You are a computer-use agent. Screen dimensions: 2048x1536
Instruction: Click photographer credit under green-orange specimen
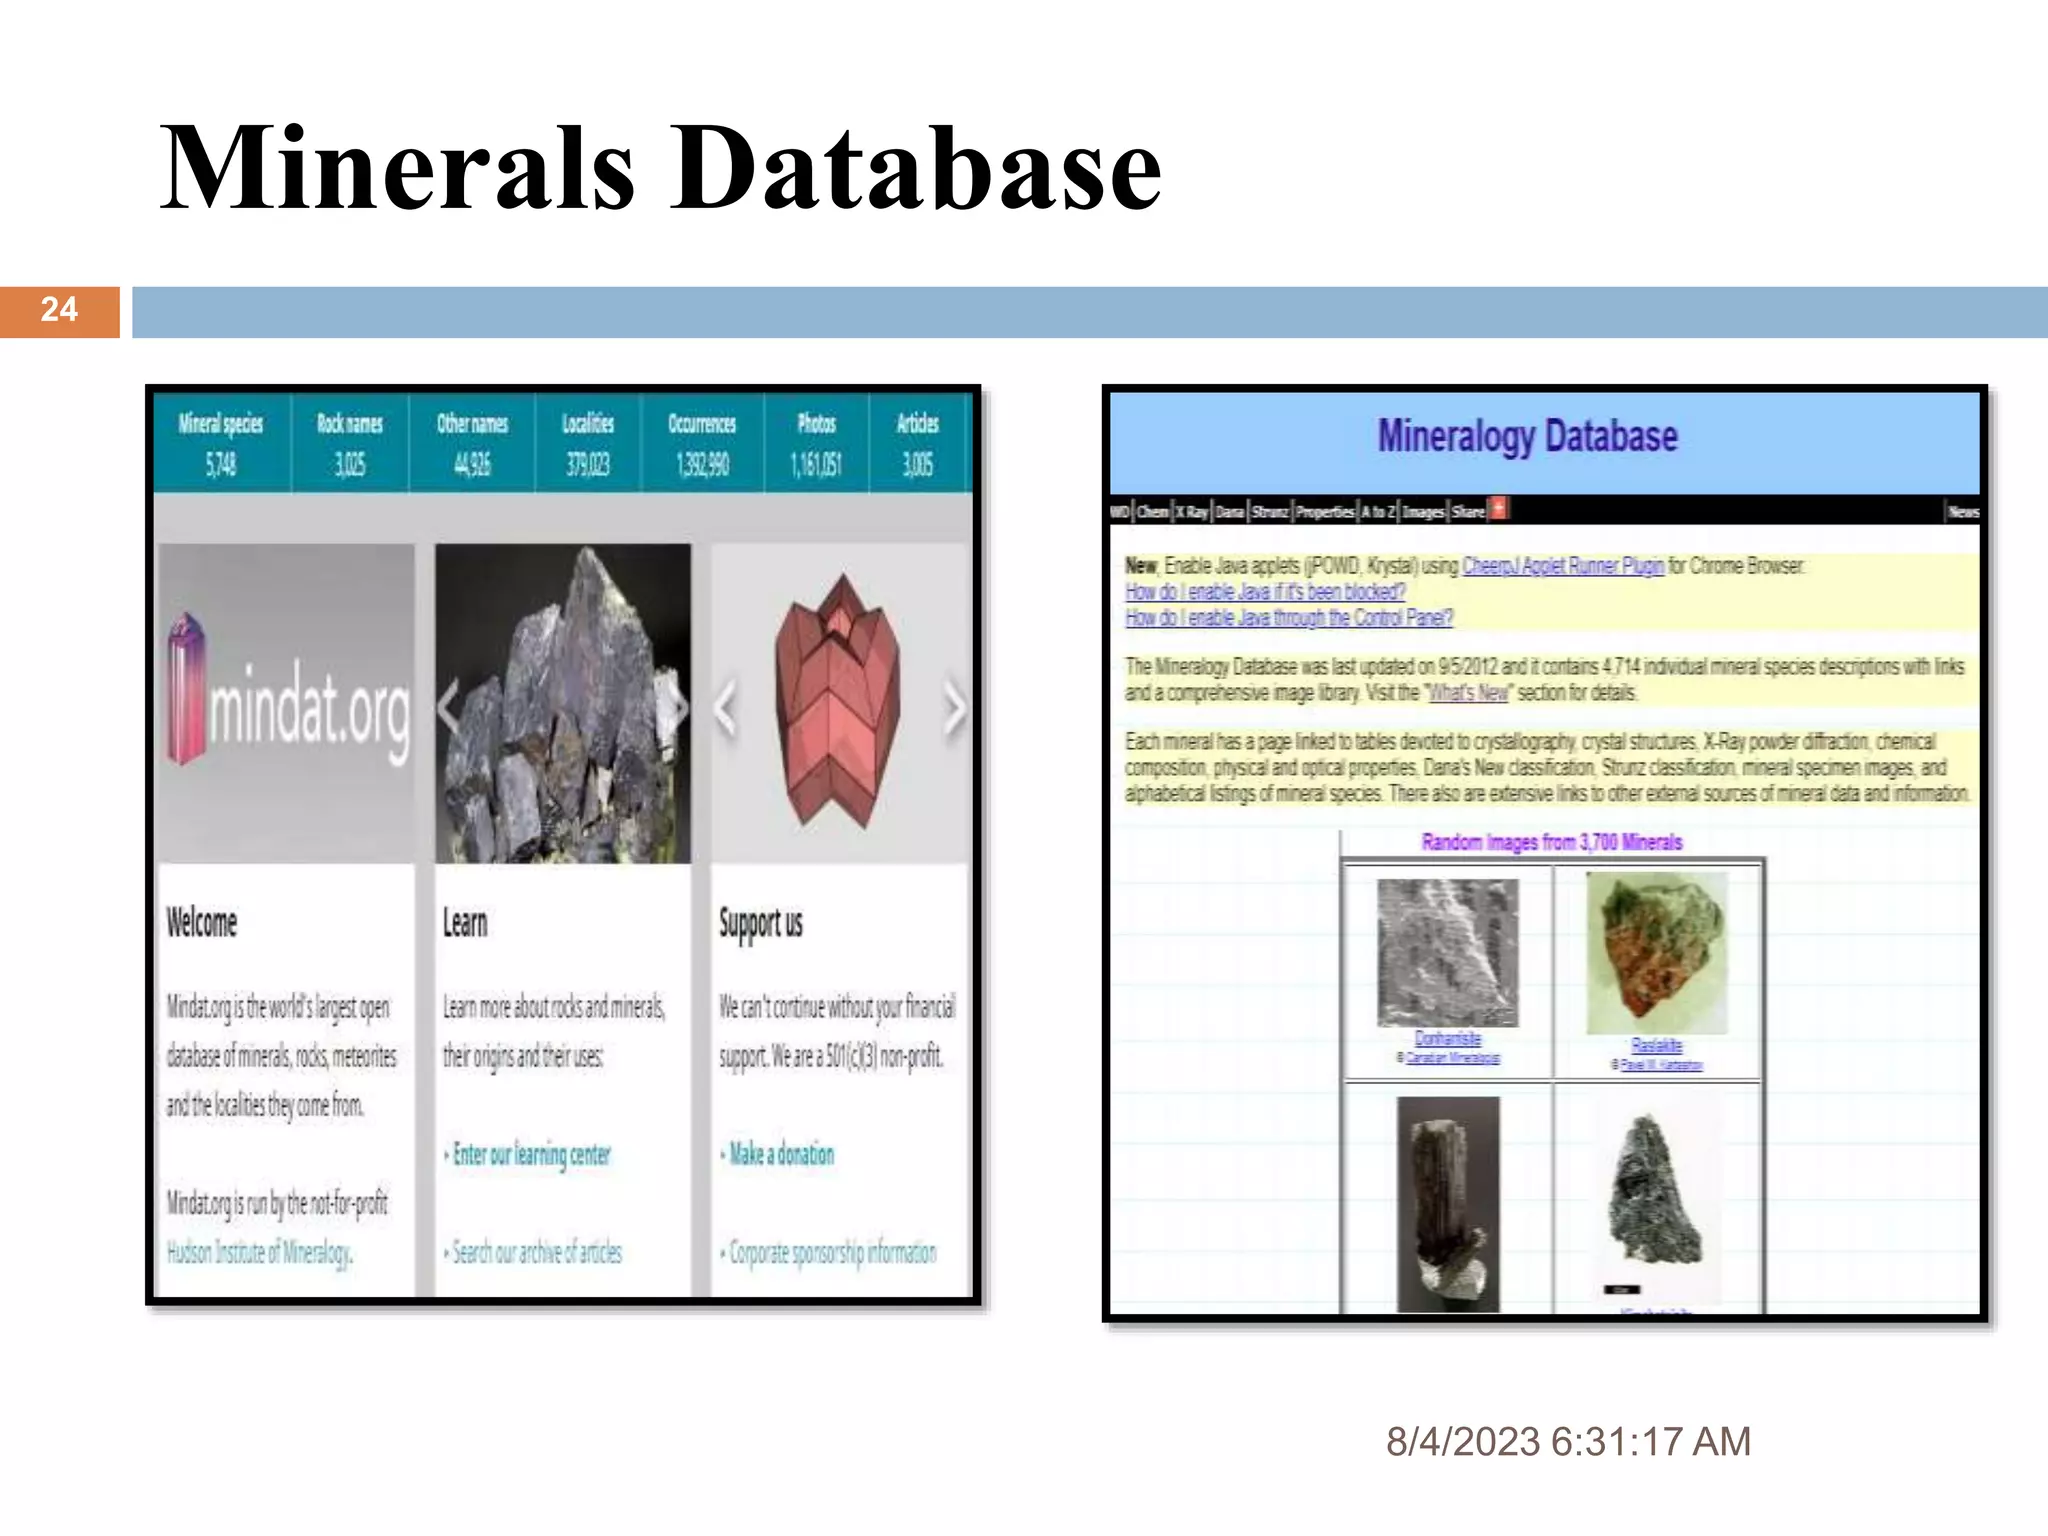[1661, 1065]
